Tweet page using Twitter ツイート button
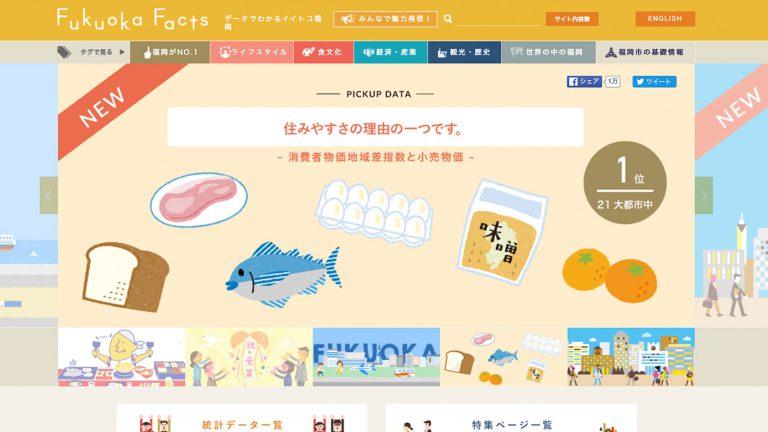Viewport: 768px width, 432px height. 654,81
